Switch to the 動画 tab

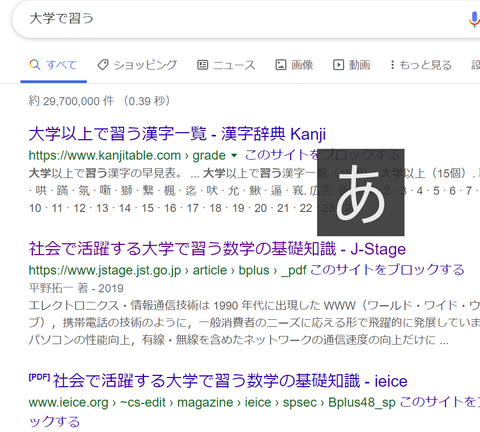pyautogui.click(x=352, y=65)
